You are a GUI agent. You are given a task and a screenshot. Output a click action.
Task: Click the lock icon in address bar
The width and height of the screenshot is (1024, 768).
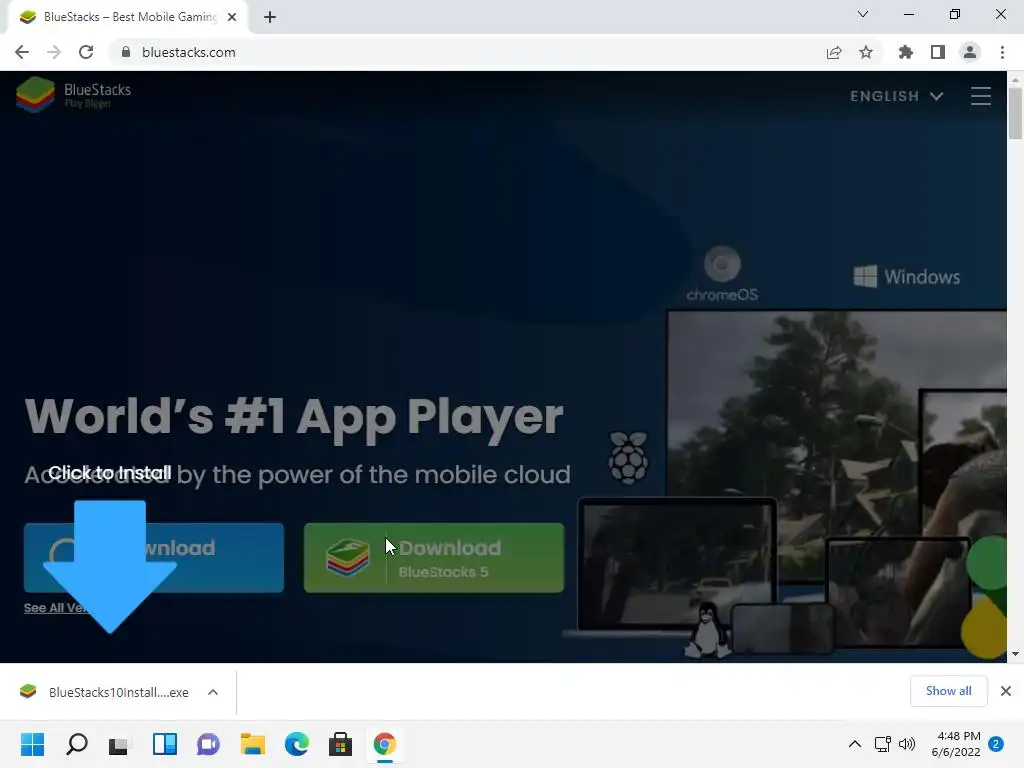(x=126, y=52)
